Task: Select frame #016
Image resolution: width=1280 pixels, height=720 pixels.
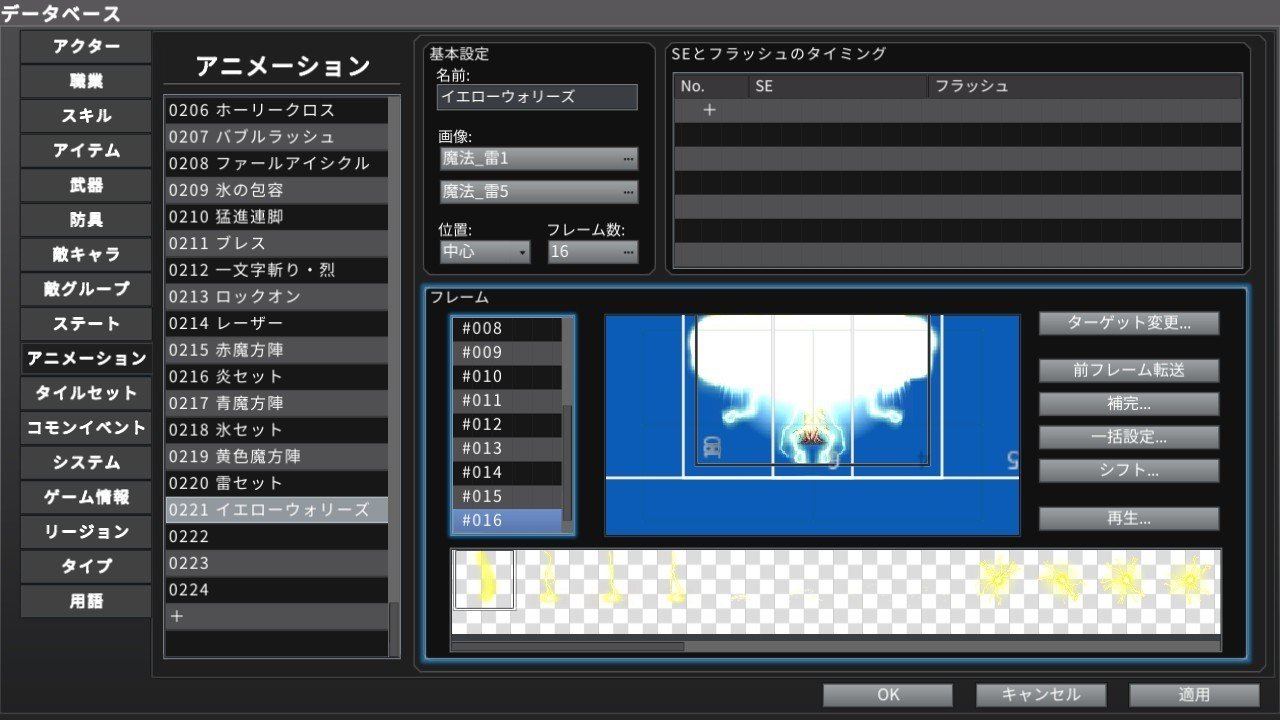Action: pos(507,521)
